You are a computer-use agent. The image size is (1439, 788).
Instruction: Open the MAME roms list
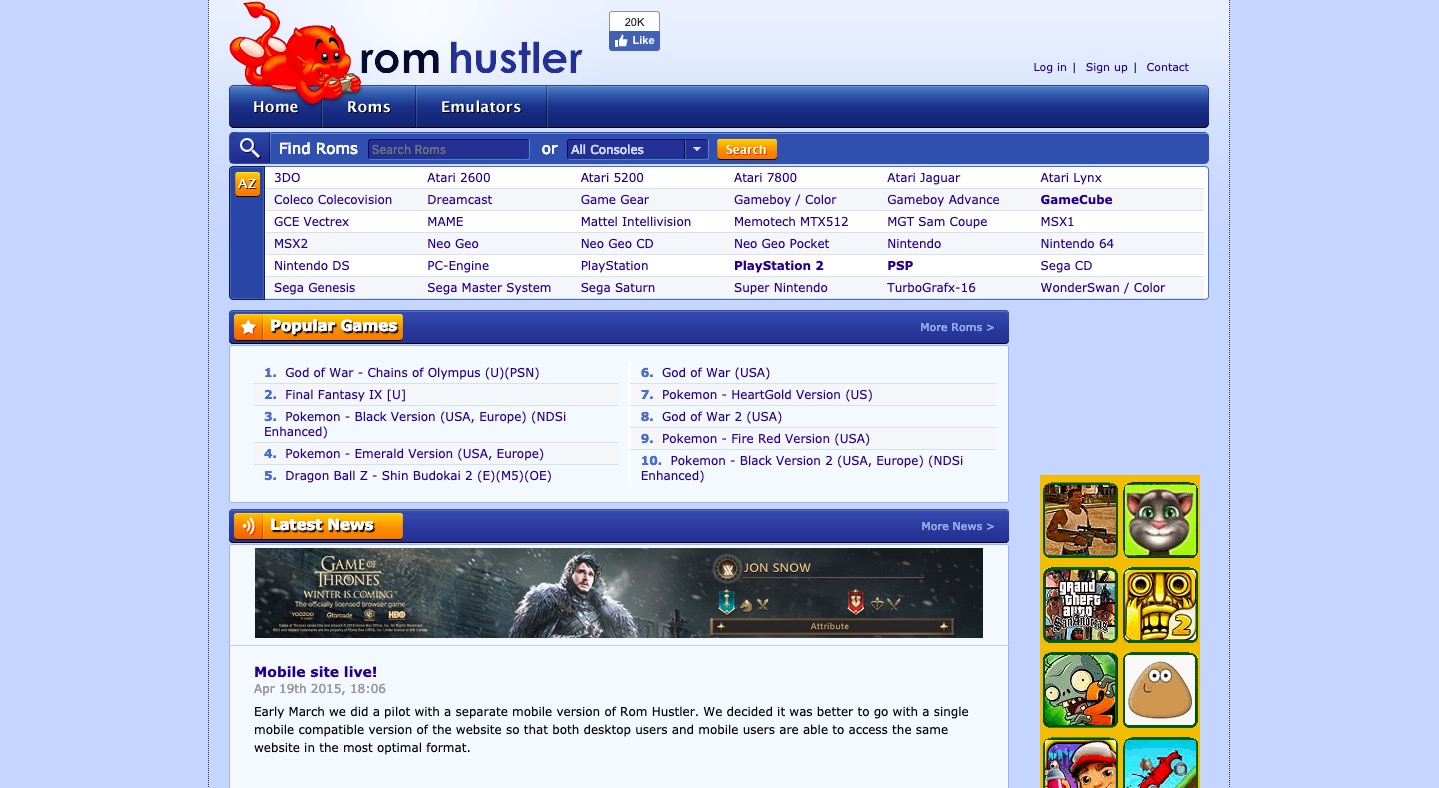445,222
